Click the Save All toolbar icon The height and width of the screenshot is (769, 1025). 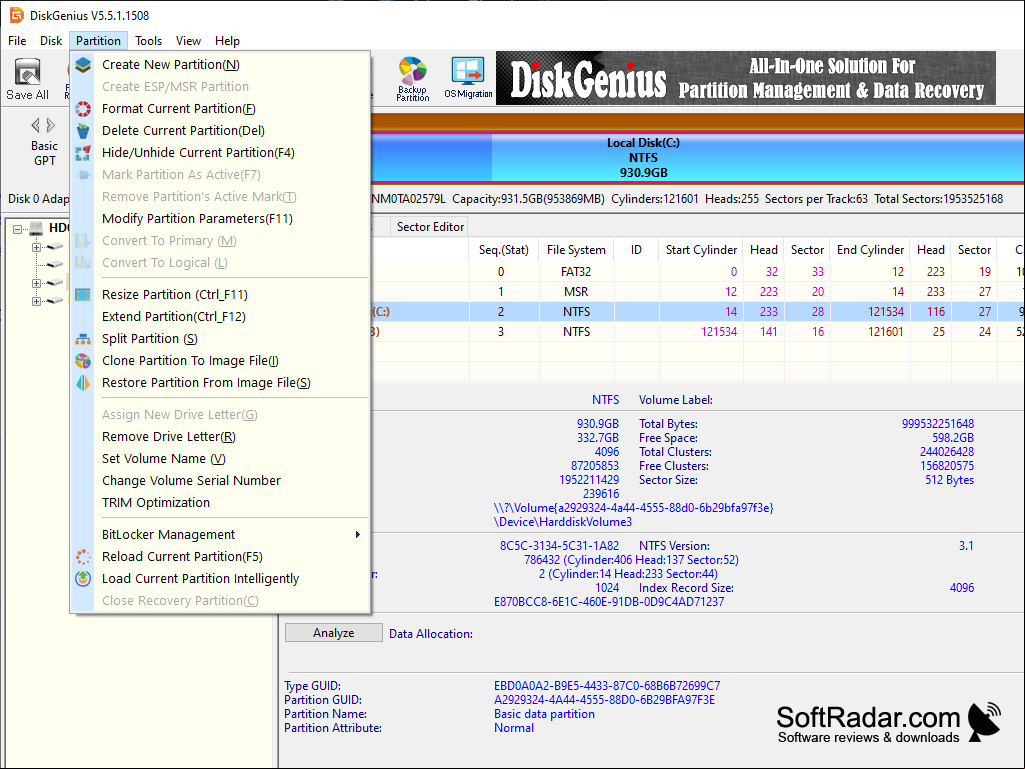(x=27, y=78)
